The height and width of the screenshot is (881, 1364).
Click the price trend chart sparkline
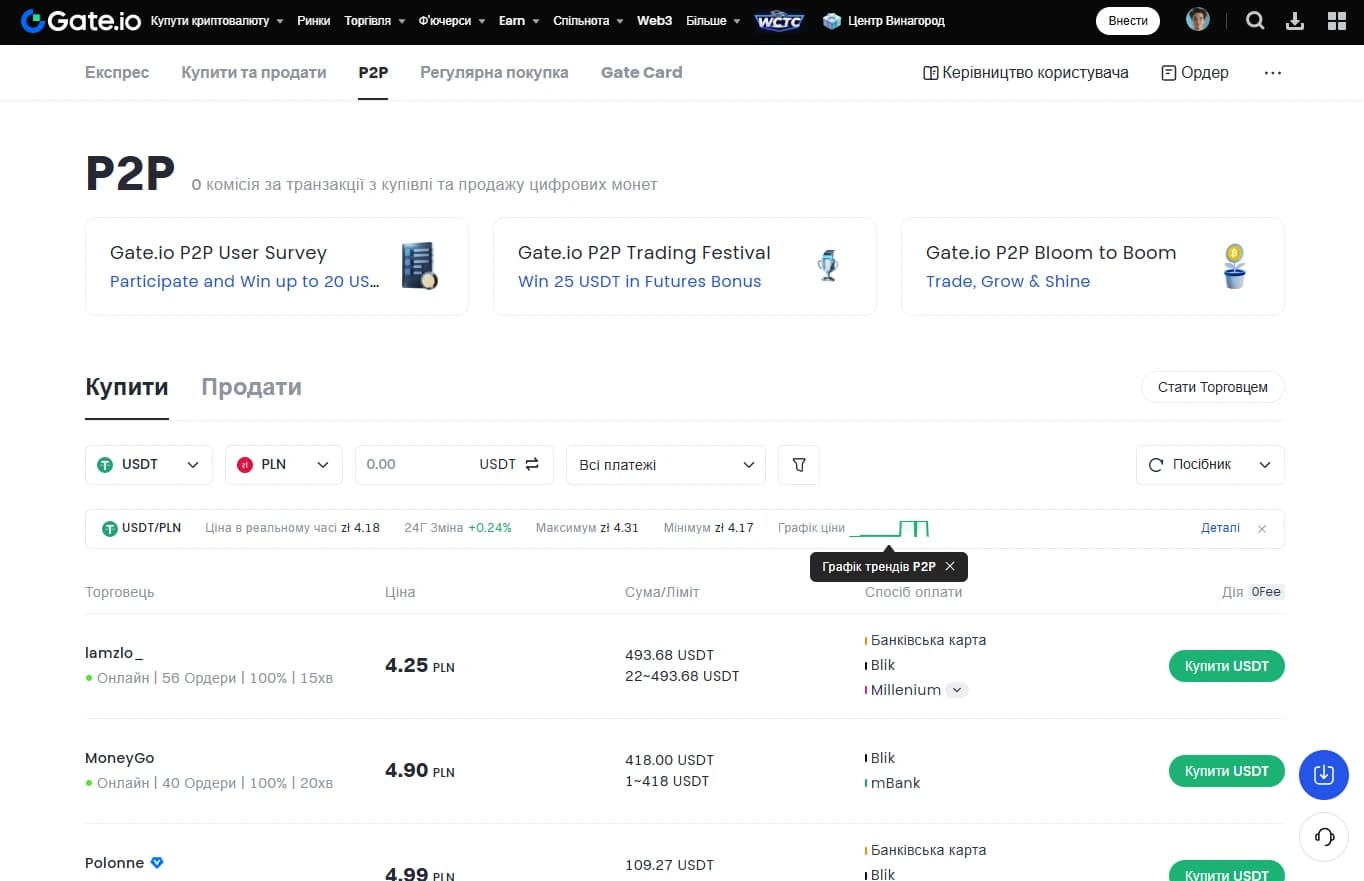(889, 528)
